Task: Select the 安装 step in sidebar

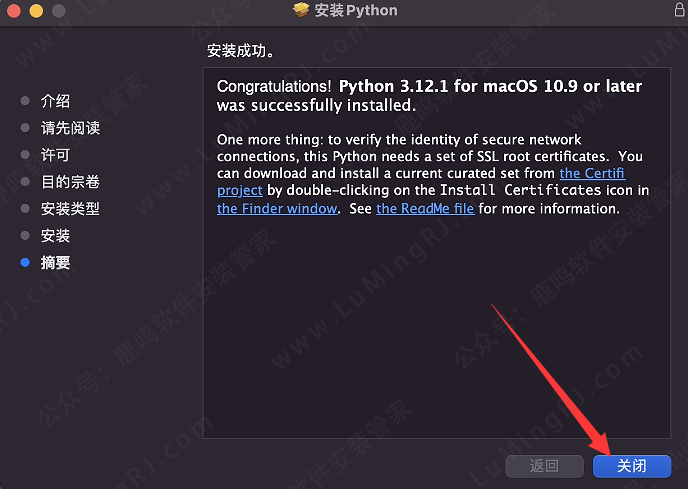Action: click(55, 236)
